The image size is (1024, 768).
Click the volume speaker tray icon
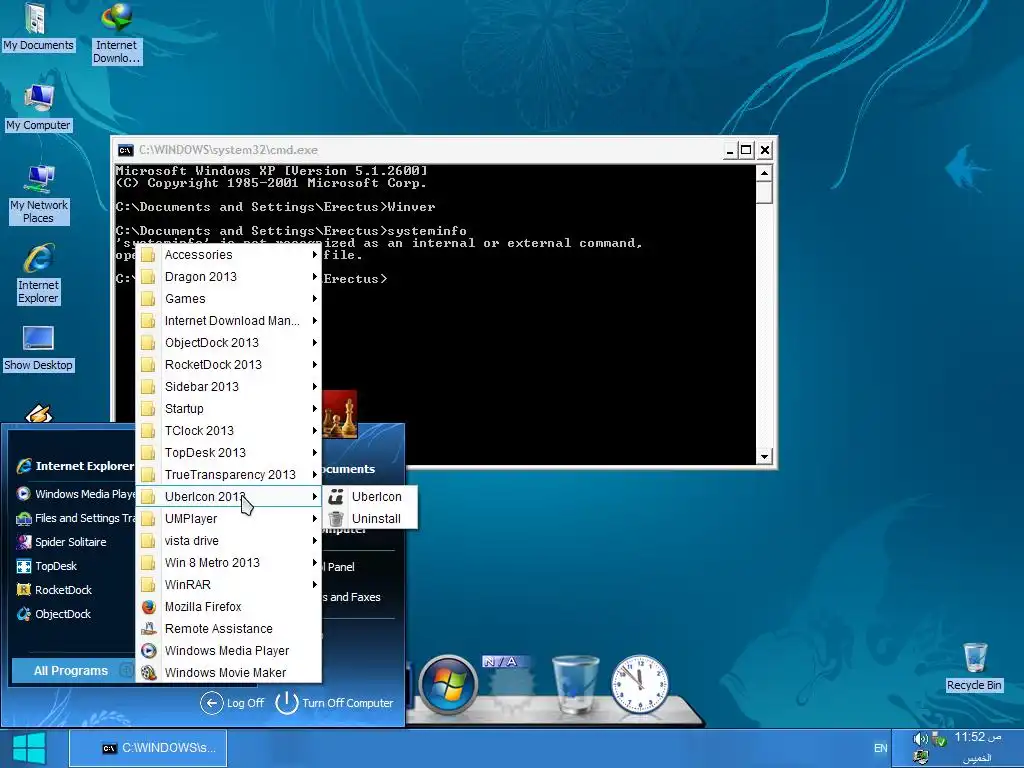point(920,739)
